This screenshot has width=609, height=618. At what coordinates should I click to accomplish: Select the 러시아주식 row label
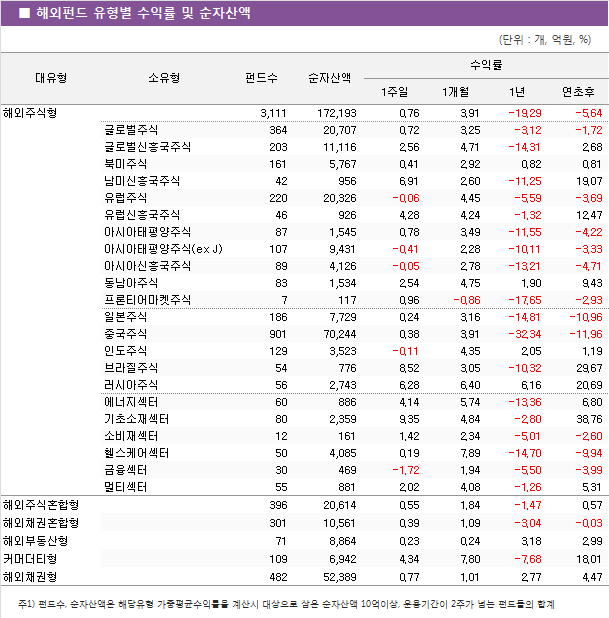(131, 385)
